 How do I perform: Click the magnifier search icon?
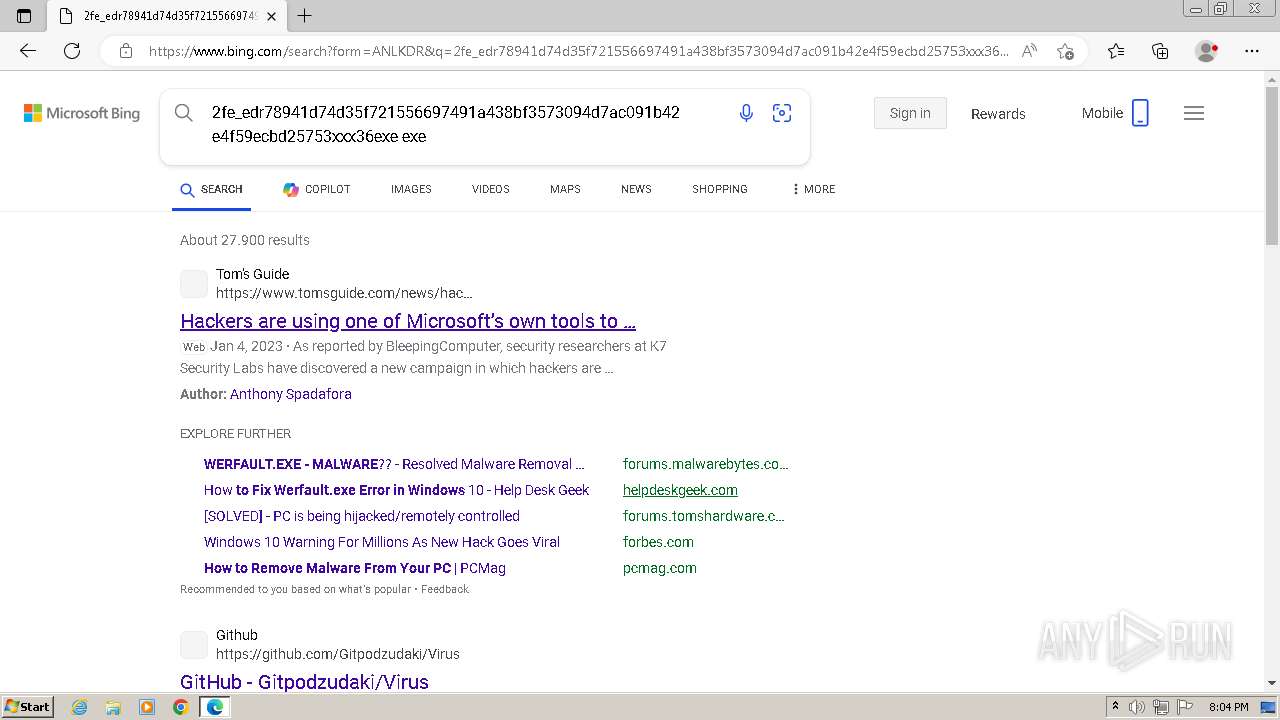[x=183, y=113]
